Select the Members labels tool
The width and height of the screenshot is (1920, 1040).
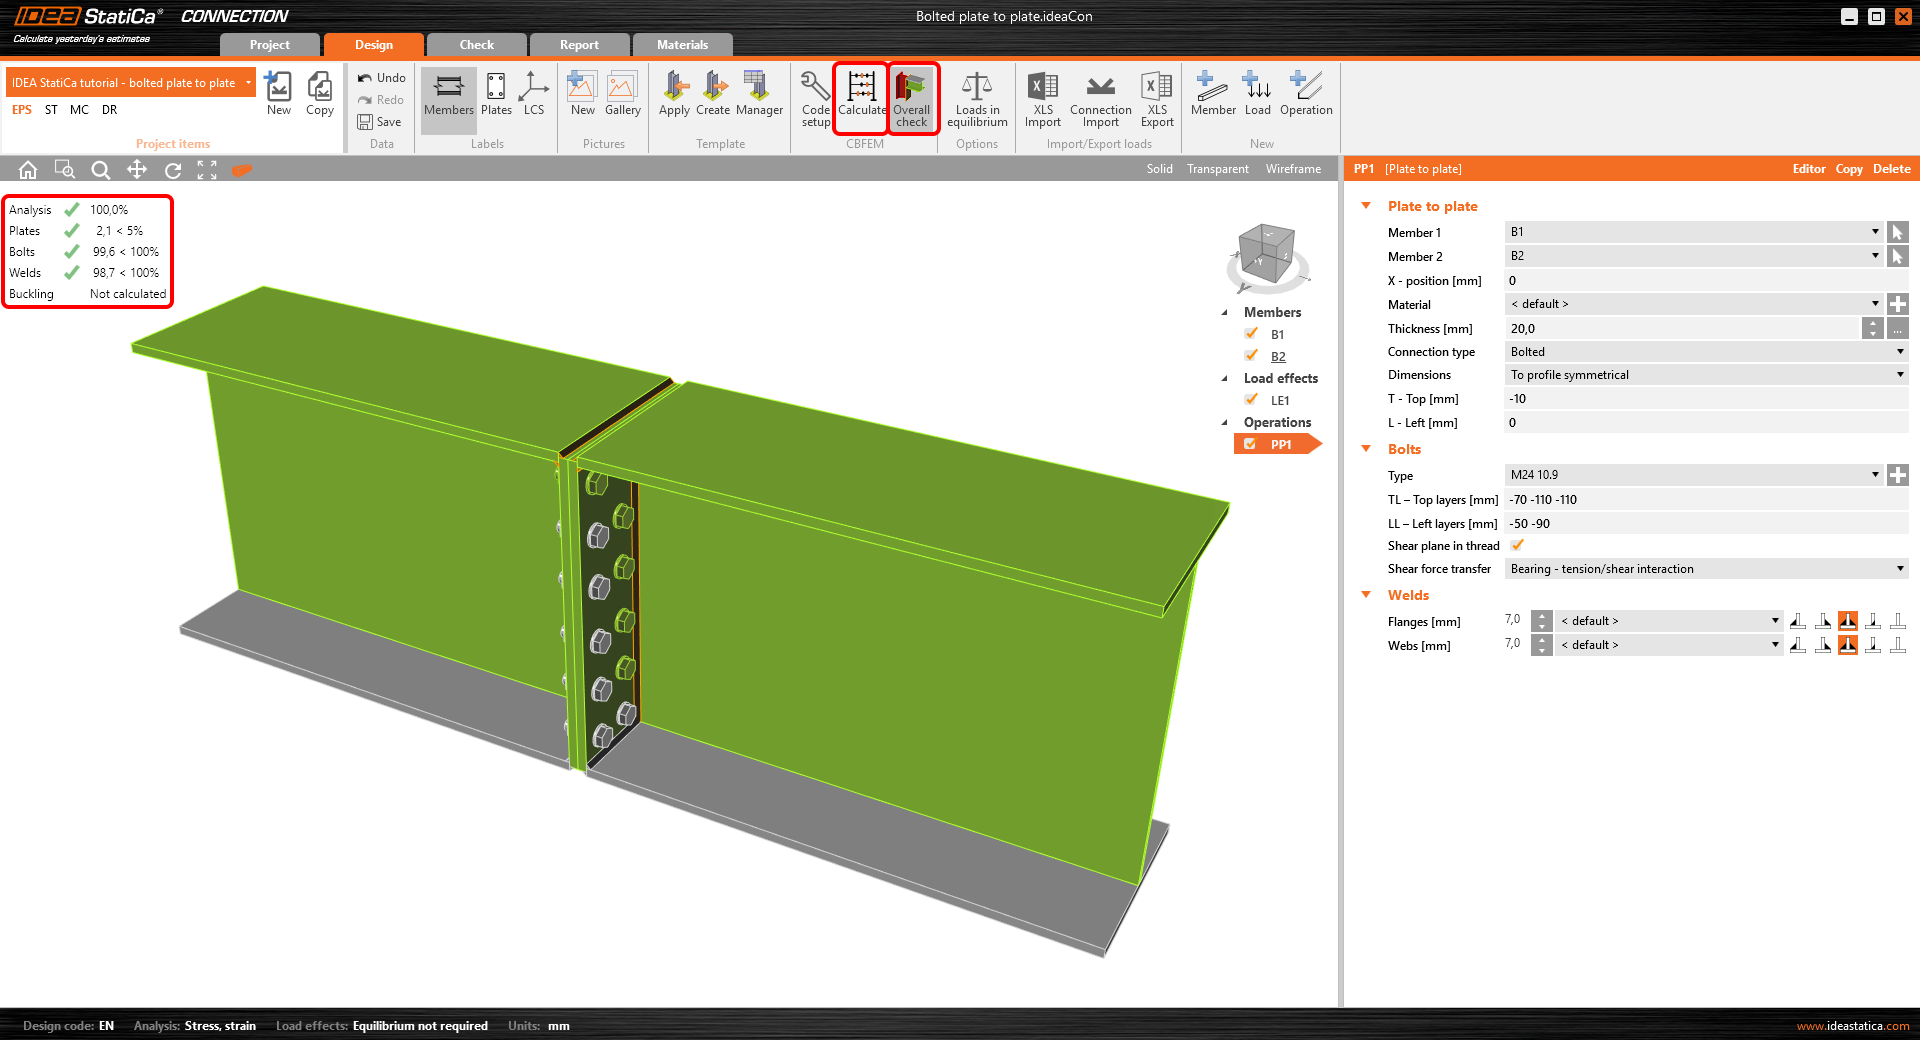click(x=447, y=97)
